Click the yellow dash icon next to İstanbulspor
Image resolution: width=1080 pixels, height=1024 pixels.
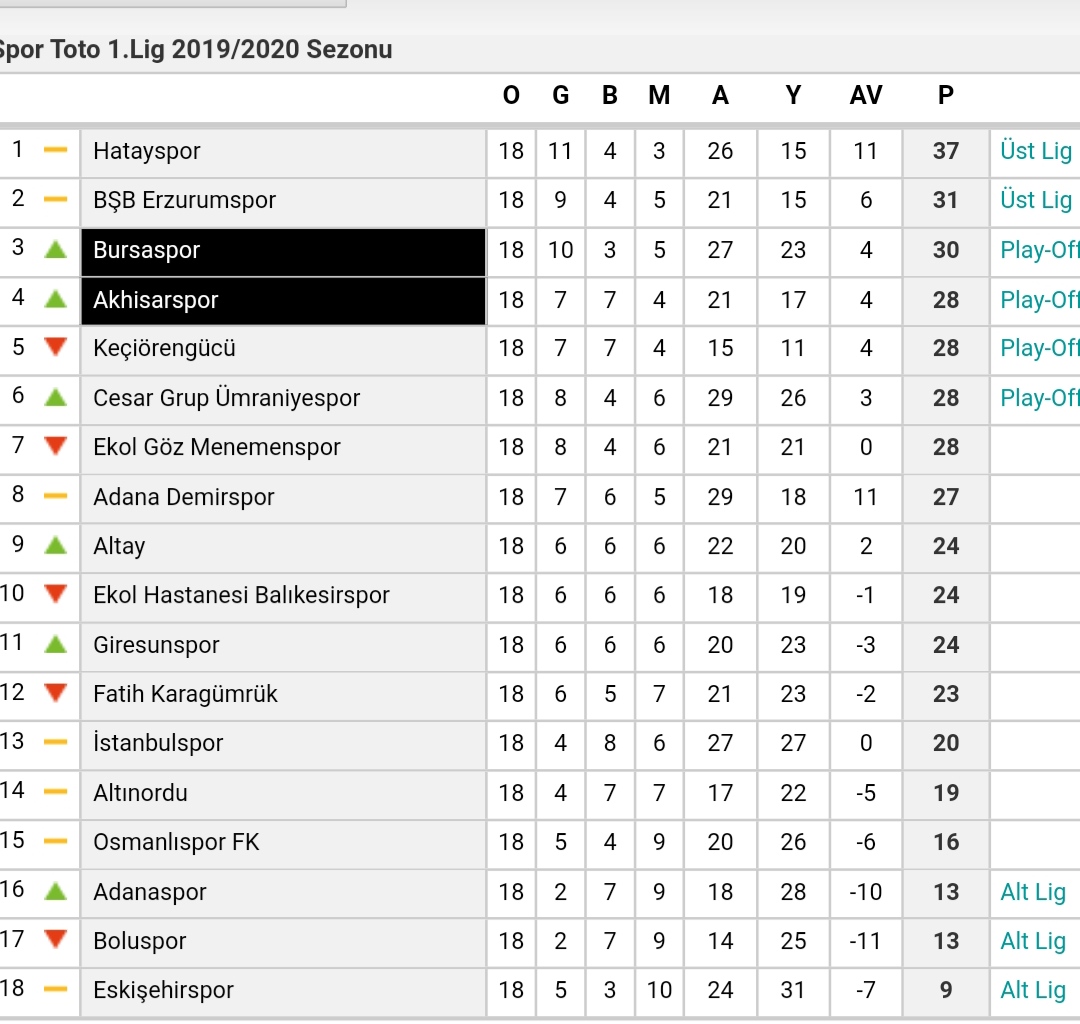(55, 742)
